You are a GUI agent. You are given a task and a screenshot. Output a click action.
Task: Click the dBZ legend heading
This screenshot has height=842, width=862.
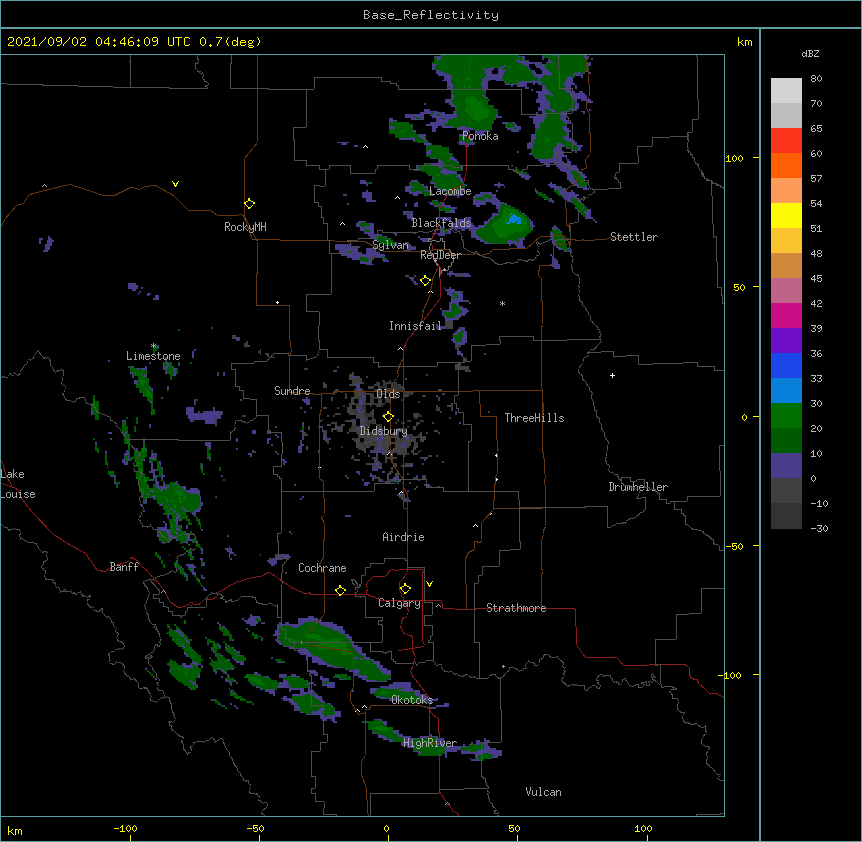click(810, 54)
